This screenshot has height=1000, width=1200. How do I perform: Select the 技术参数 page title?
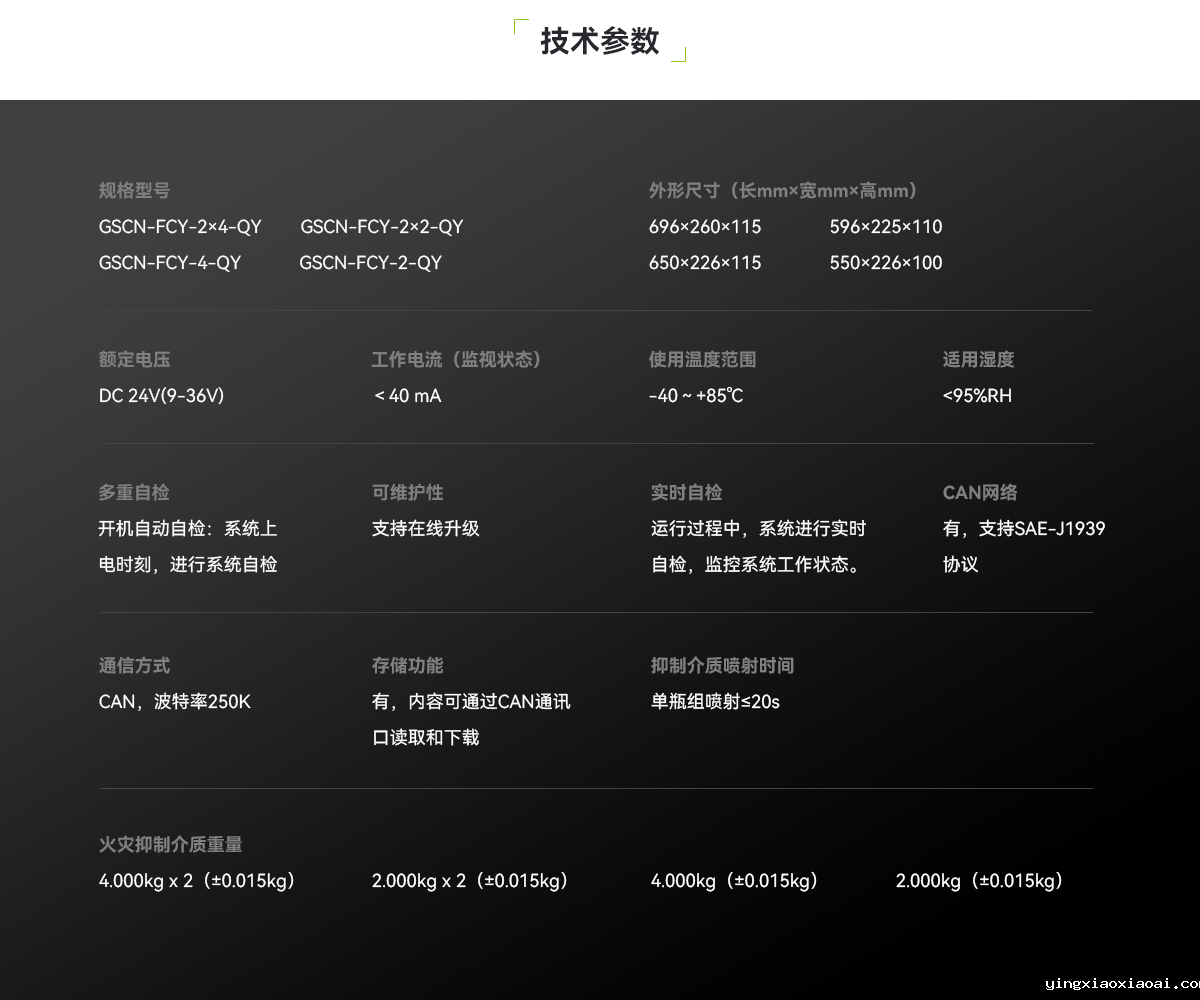(x=598, y=41)
